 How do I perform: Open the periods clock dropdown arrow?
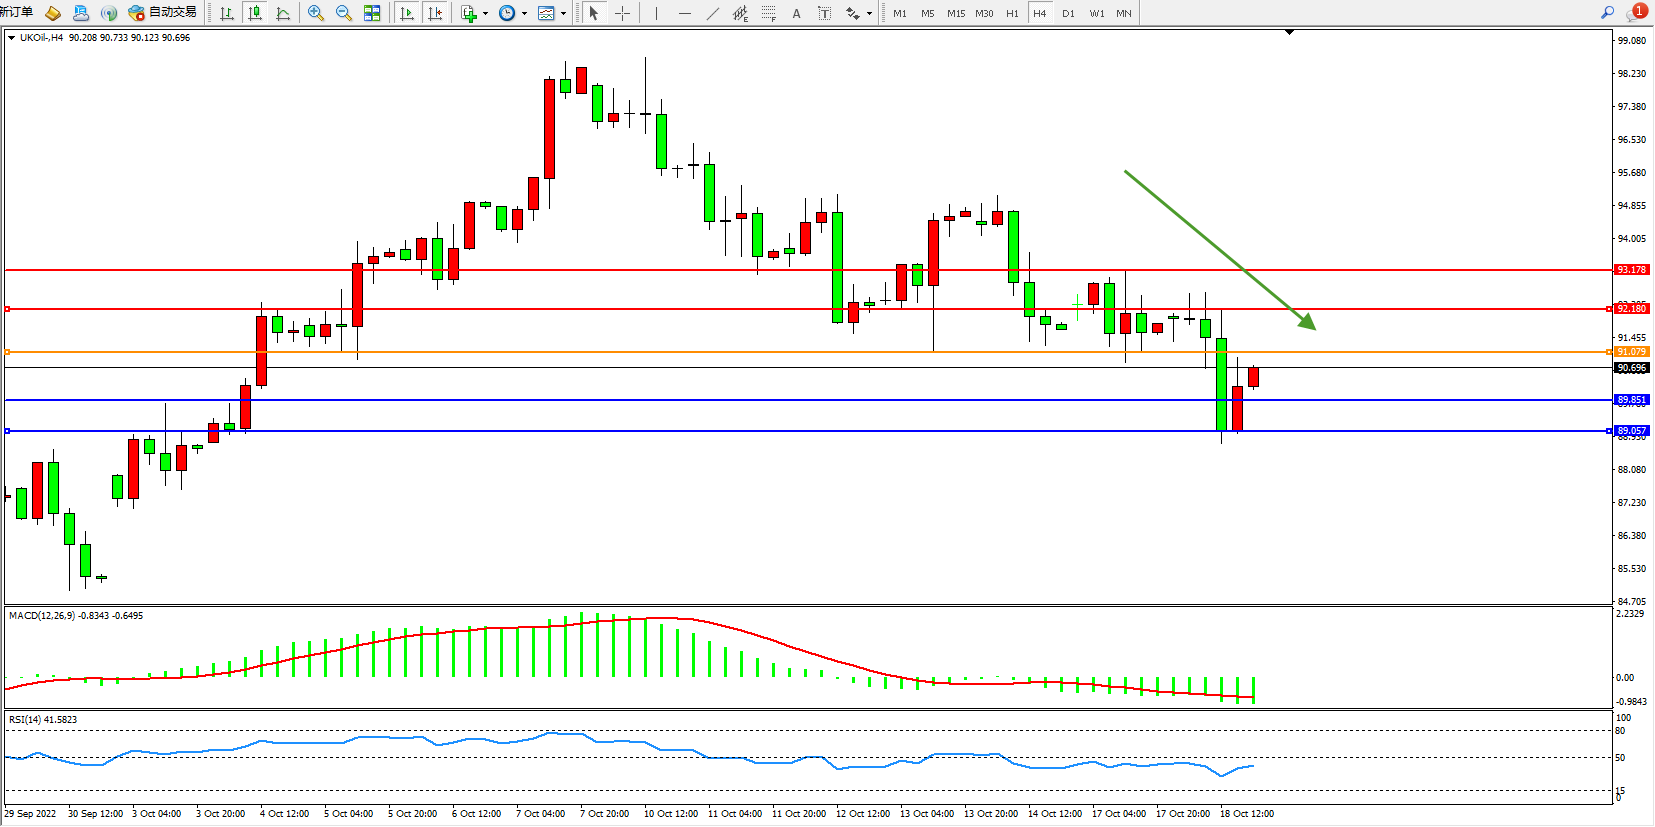(524, 14)
